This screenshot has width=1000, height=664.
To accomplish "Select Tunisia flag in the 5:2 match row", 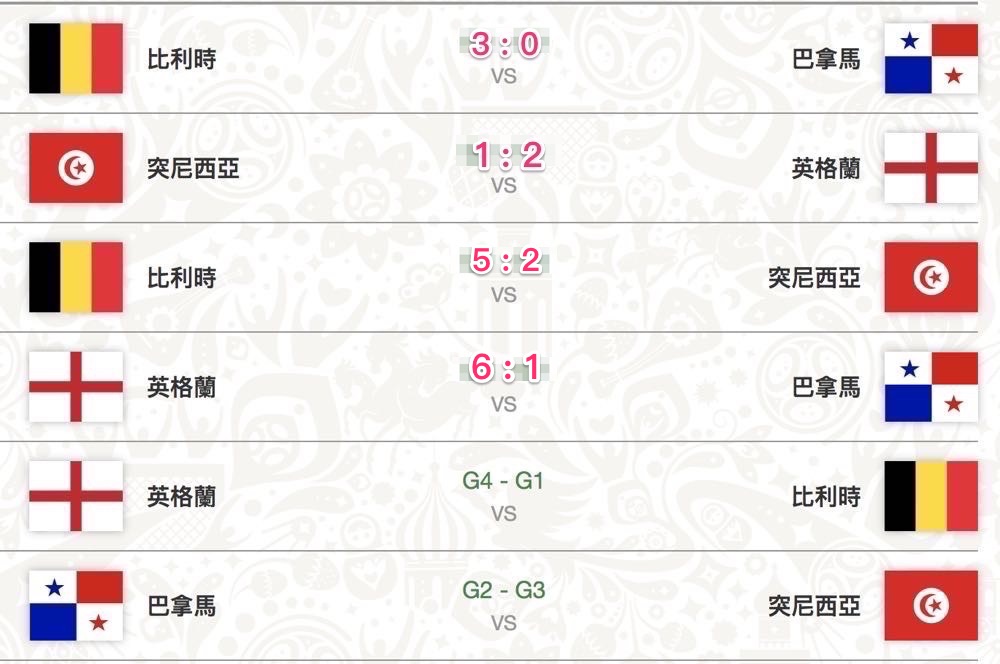I will coord(931,277).
